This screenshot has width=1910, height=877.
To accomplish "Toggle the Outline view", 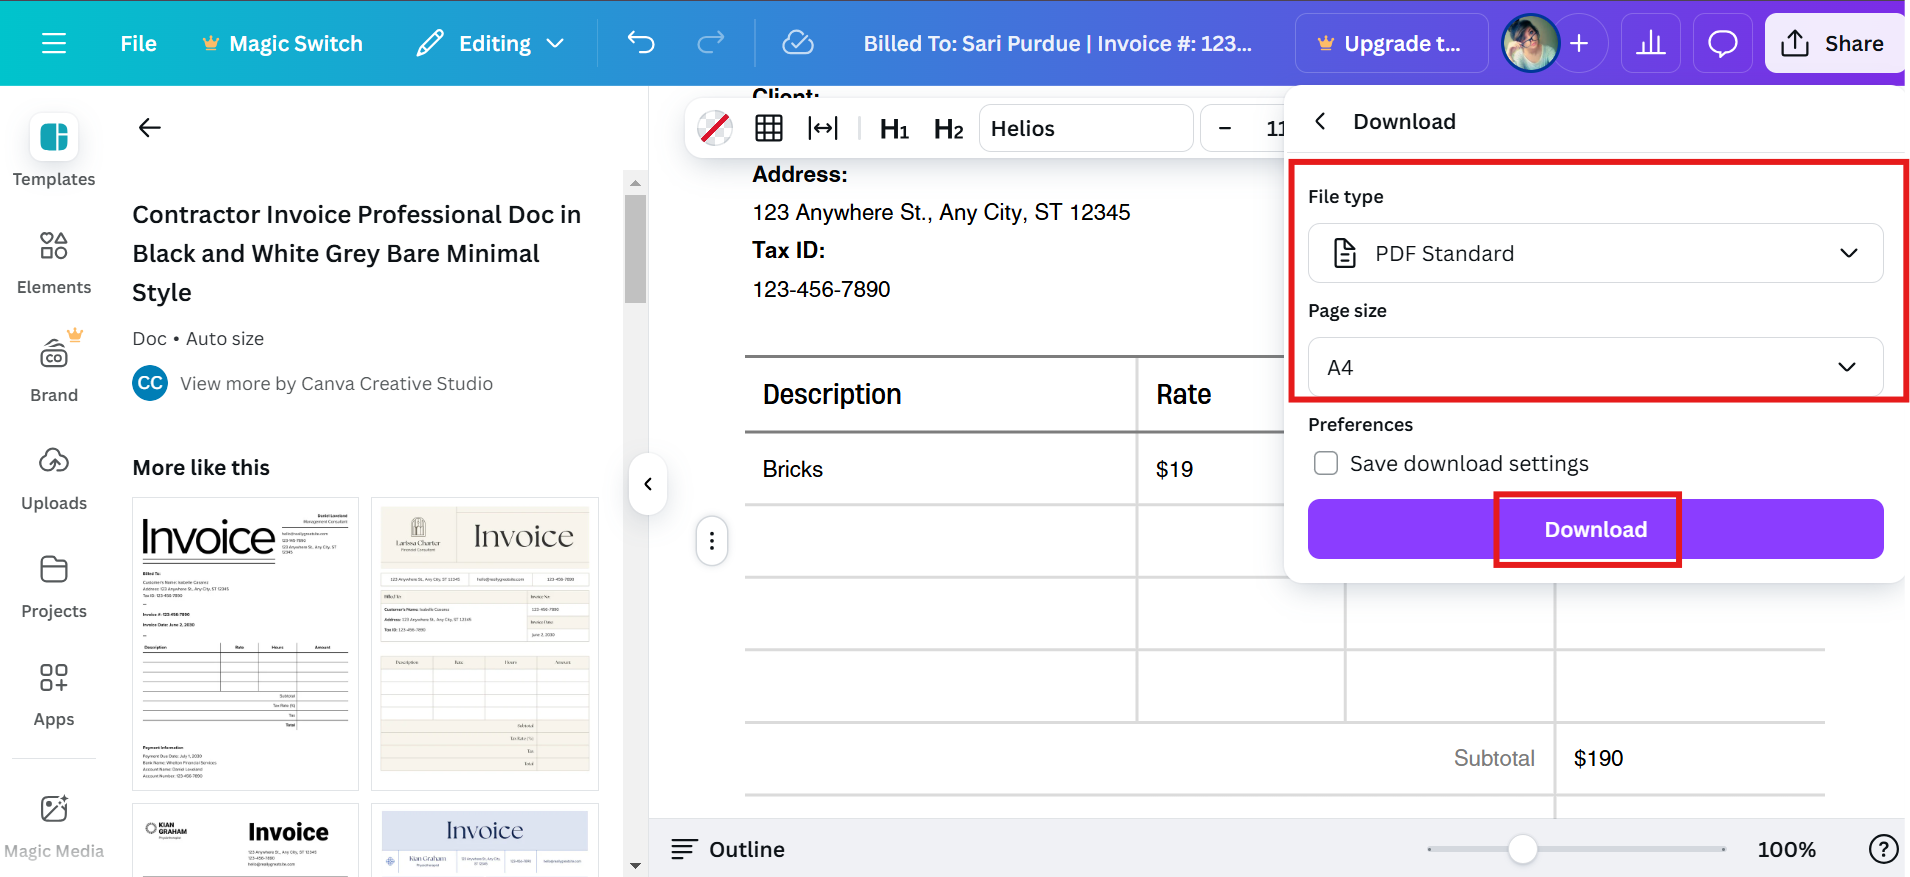I will [x=728, y=849].
